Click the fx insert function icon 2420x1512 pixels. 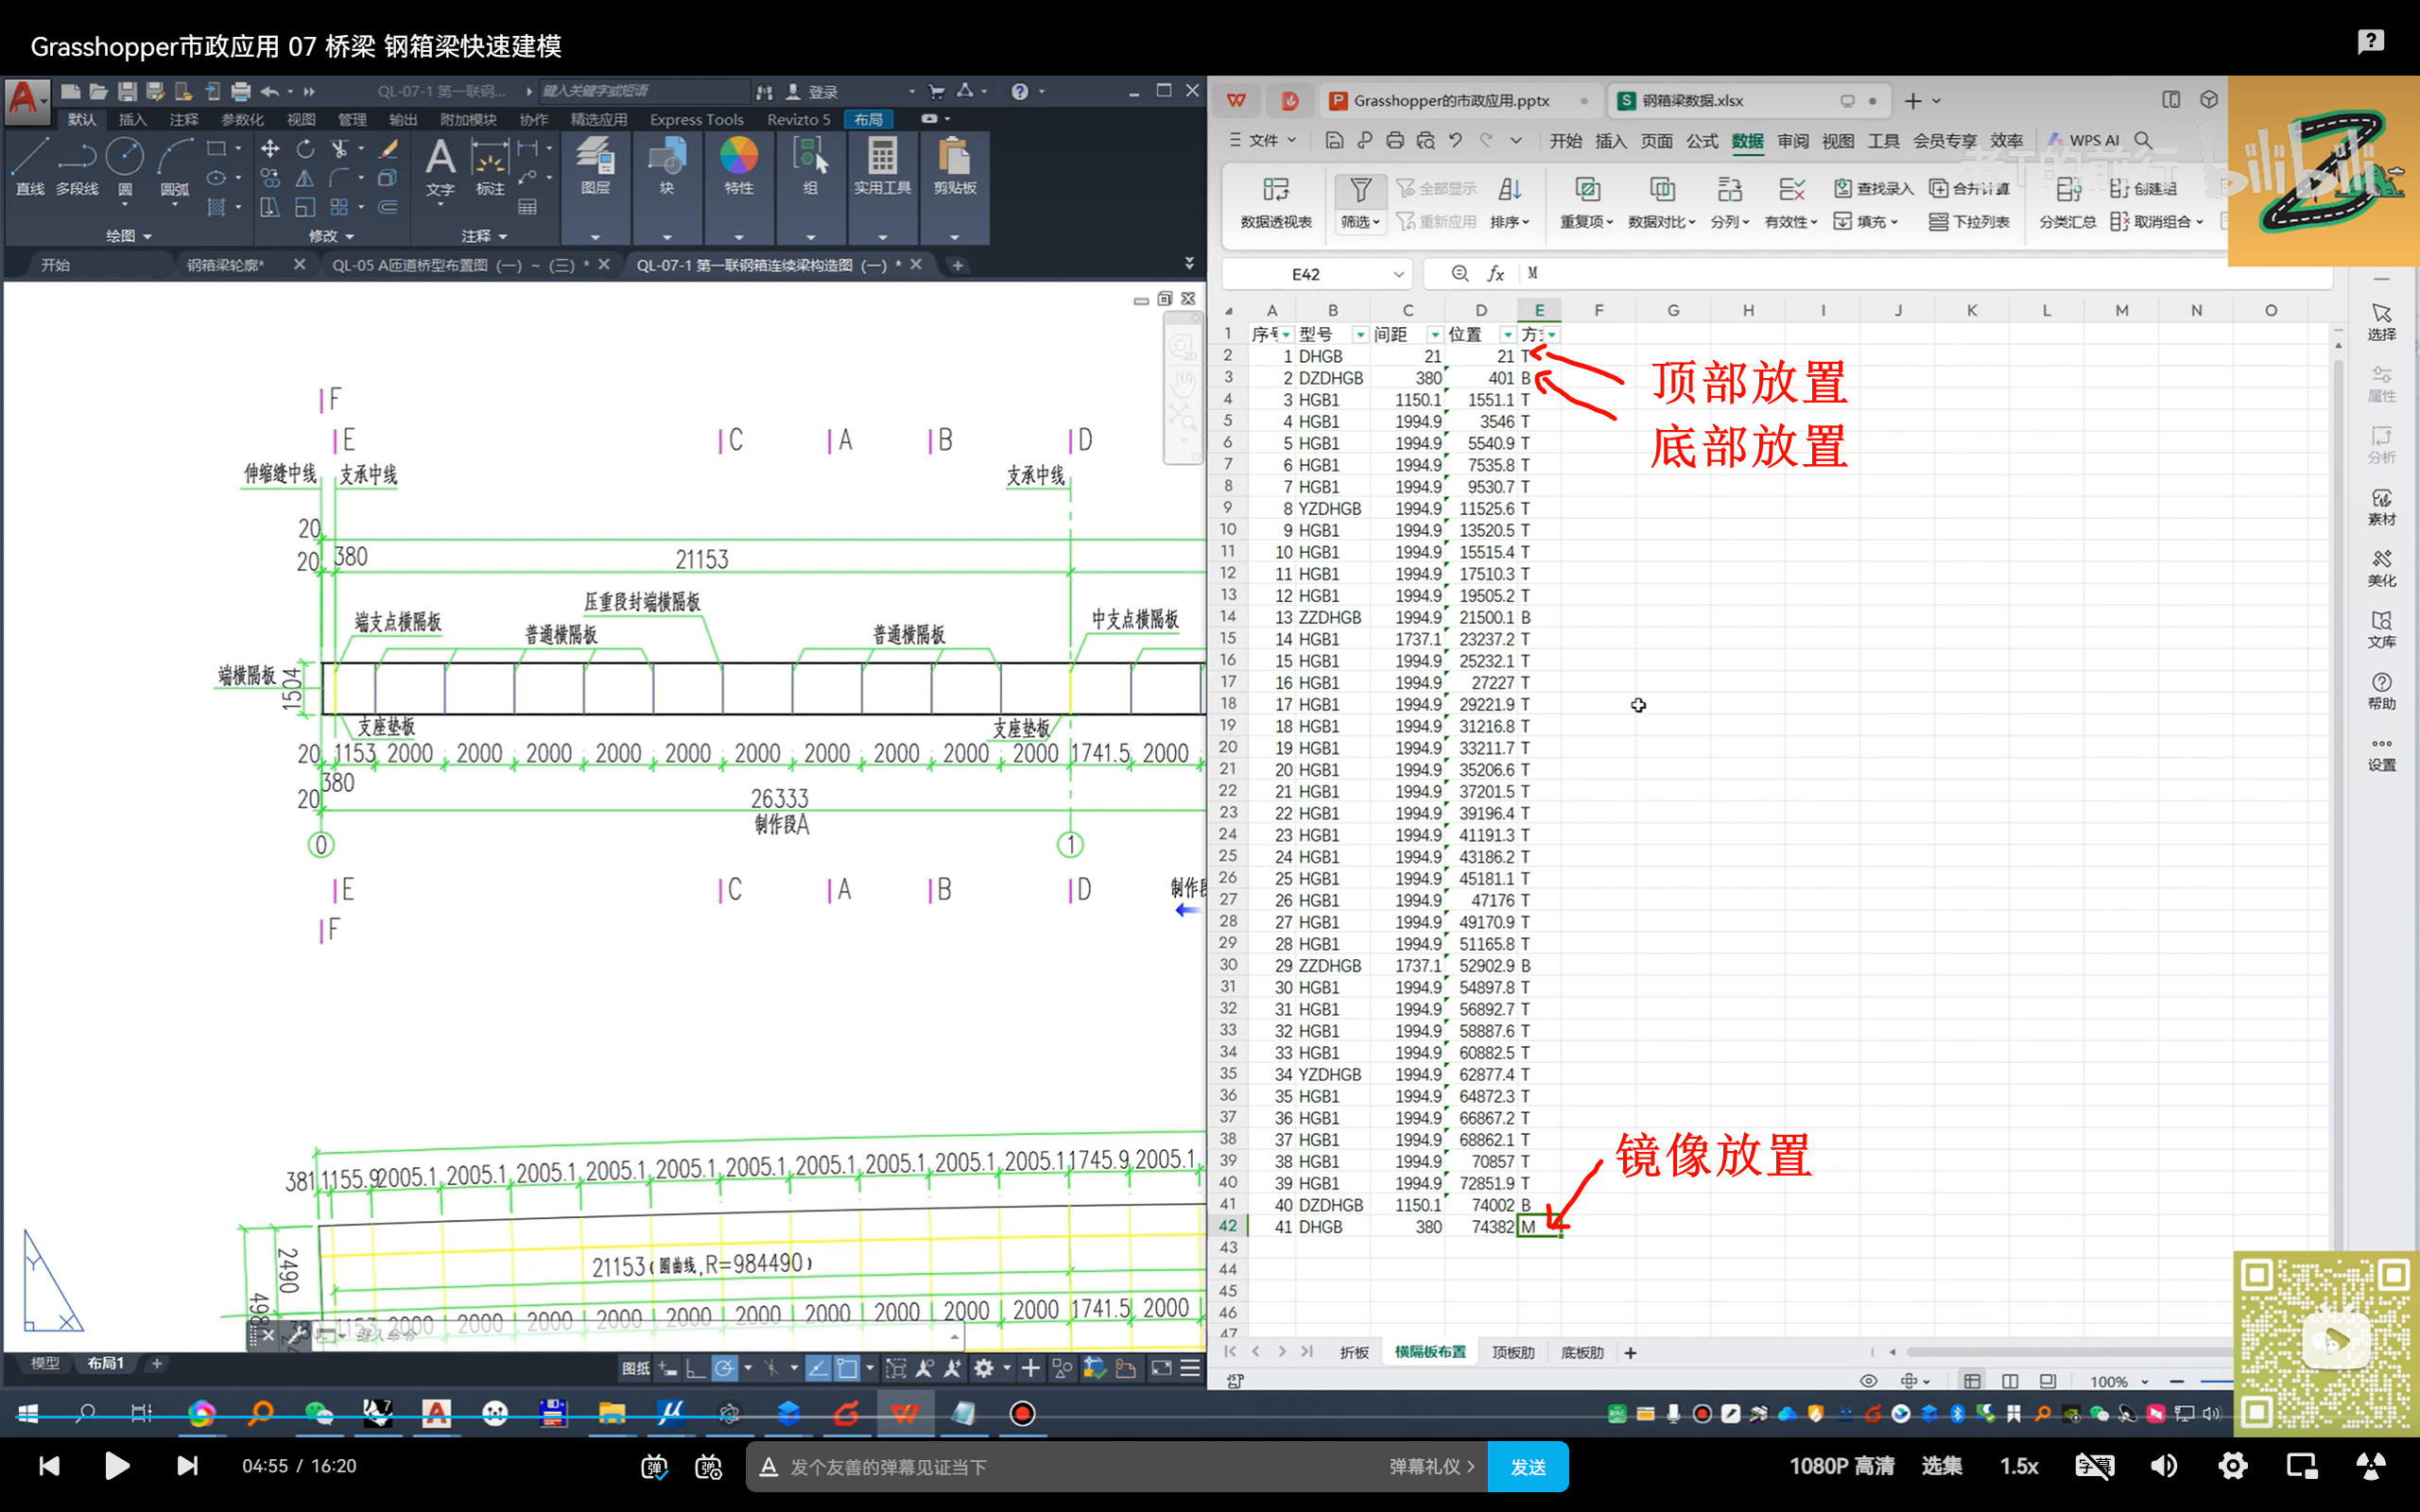[1496, 274]
